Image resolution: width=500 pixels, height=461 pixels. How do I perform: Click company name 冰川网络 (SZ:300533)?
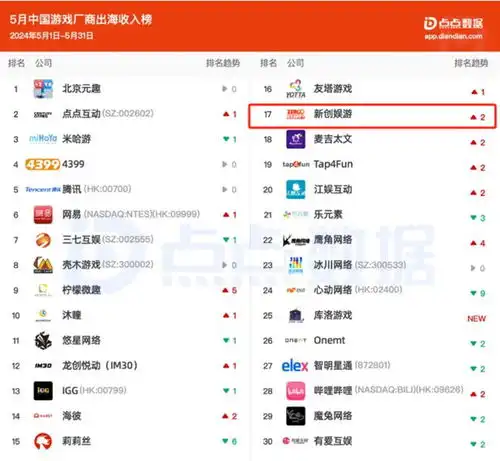[360, 265]
